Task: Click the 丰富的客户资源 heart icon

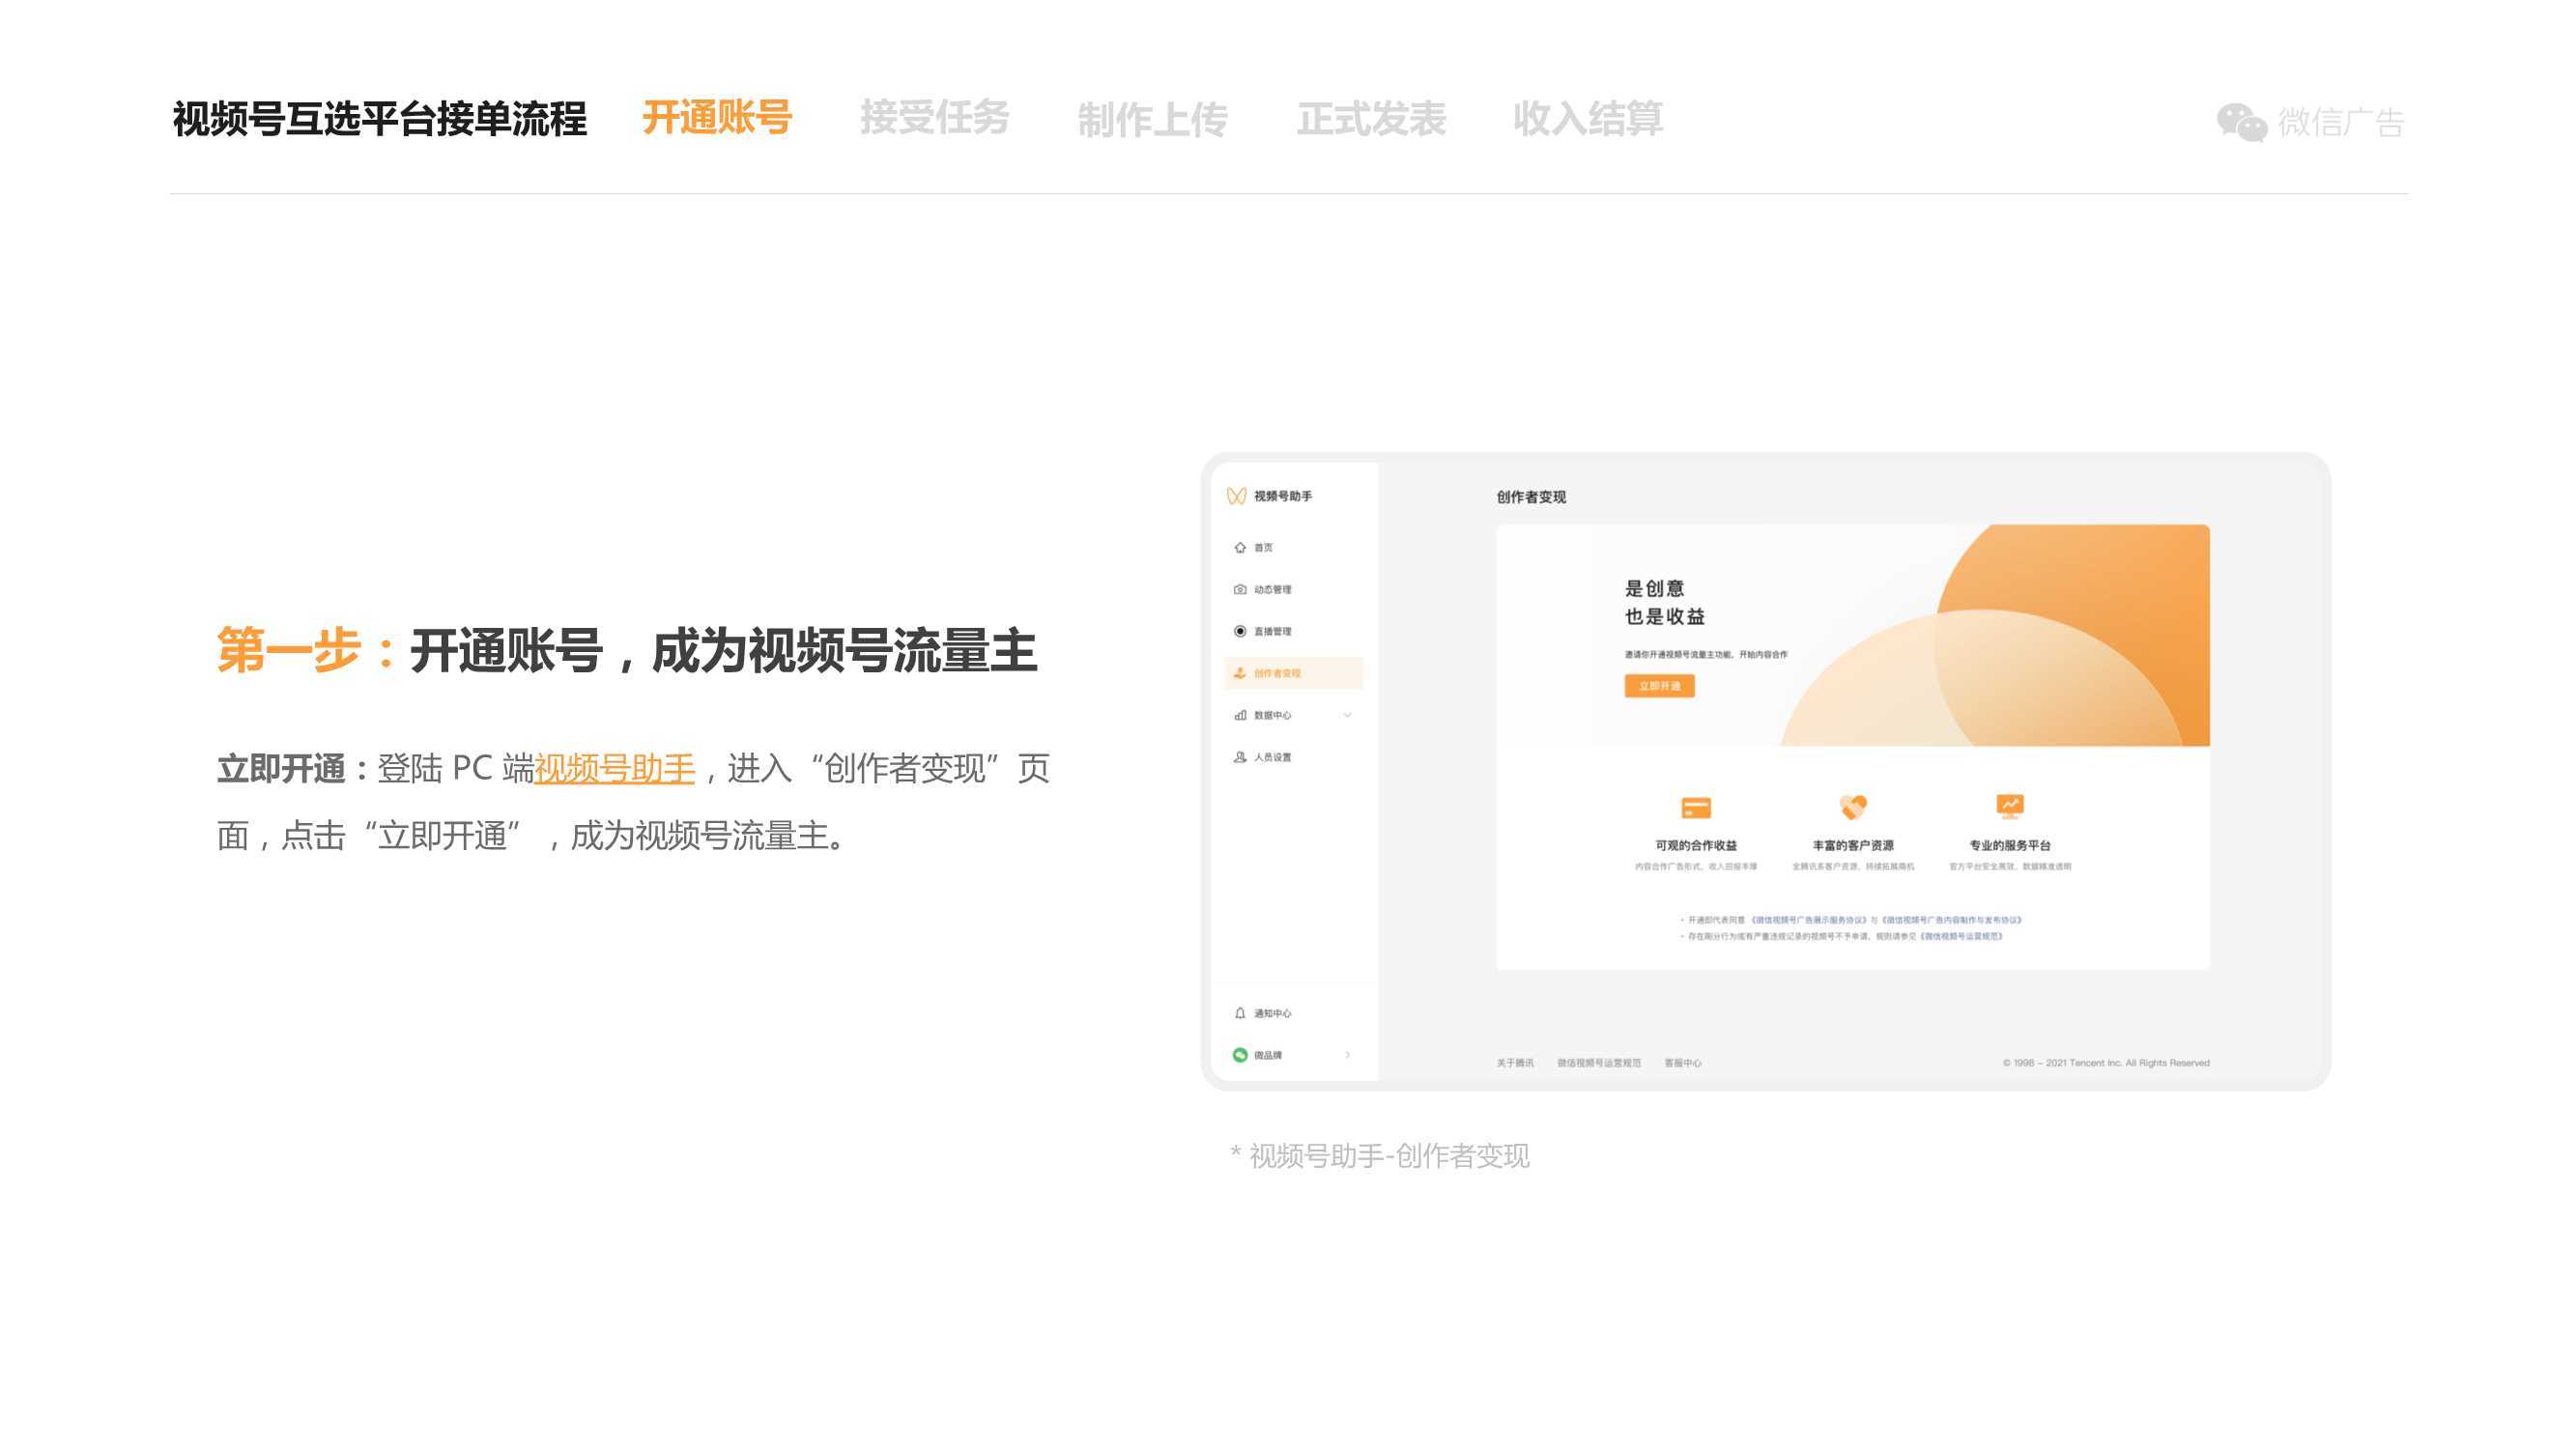Action: pyautogui.click(x=1853, y=806)
